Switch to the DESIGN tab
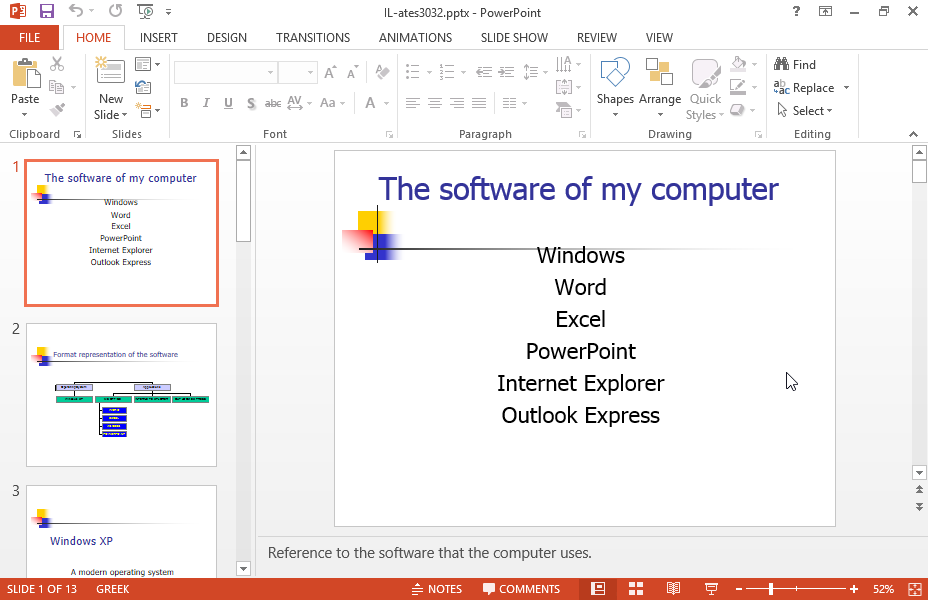Image resolution: width=928 pixels, height=600 pixels. click(227, 38)
